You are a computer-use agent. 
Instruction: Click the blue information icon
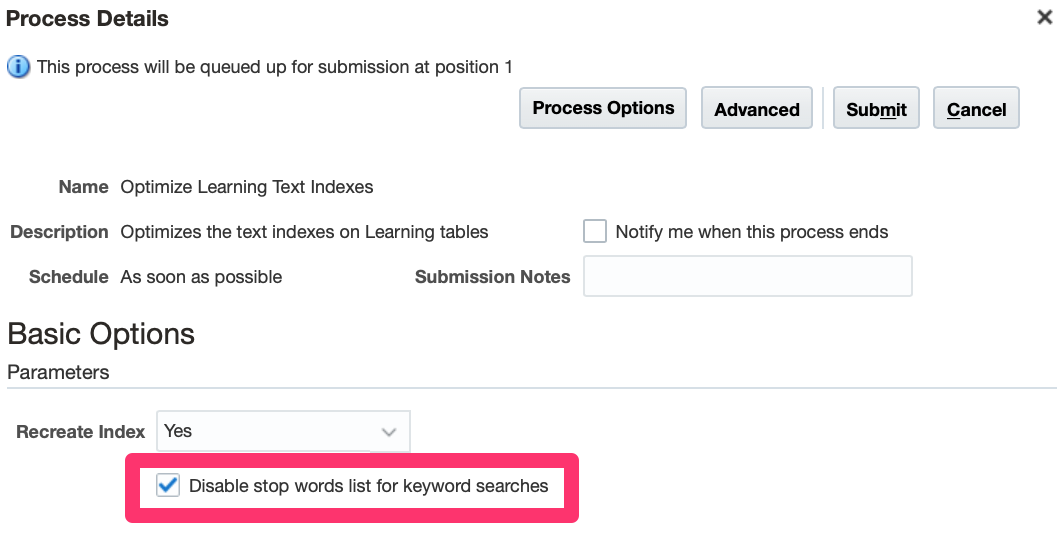(18, 67)
